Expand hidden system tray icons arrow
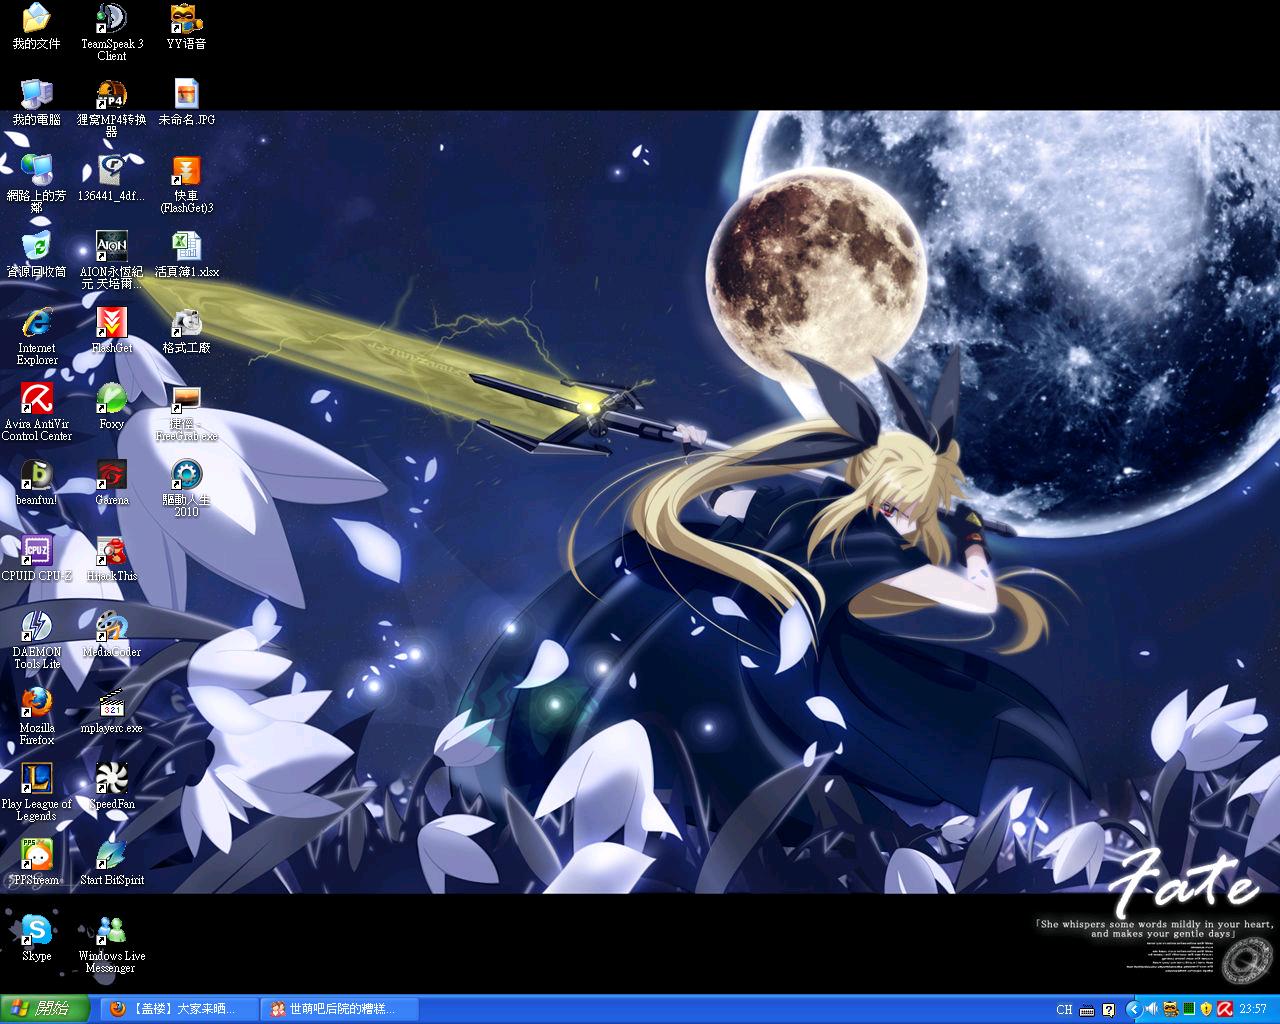 1133,1009
